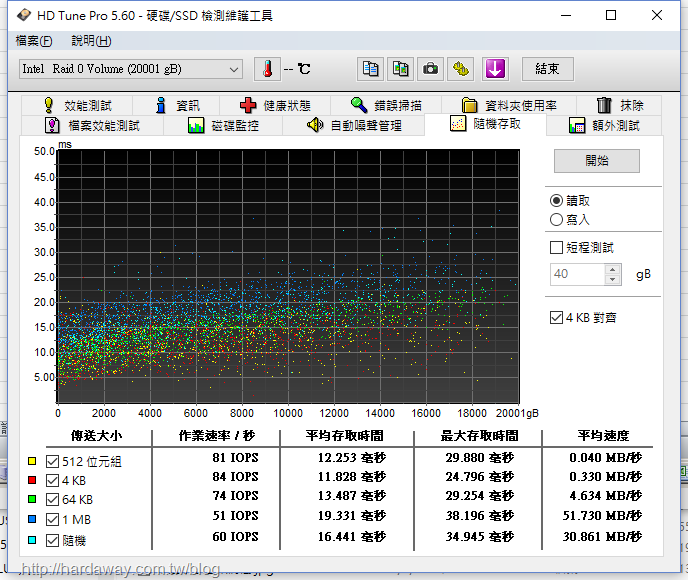This screenshot has width=688, height=580.
Task: Click the cyan 隨機 color swatch
Action: pyautogui.click(x=32, y=540)
